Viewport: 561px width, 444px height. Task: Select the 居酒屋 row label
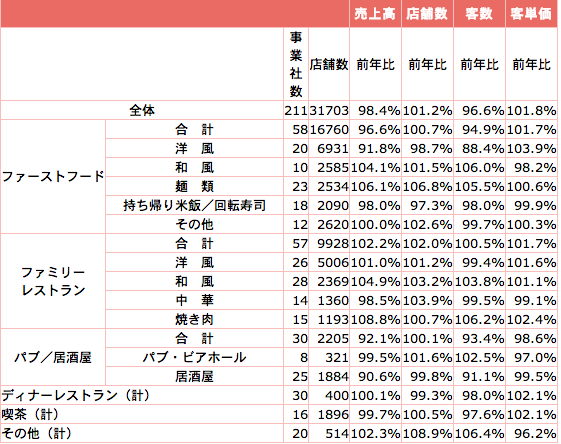click(194, 376)
